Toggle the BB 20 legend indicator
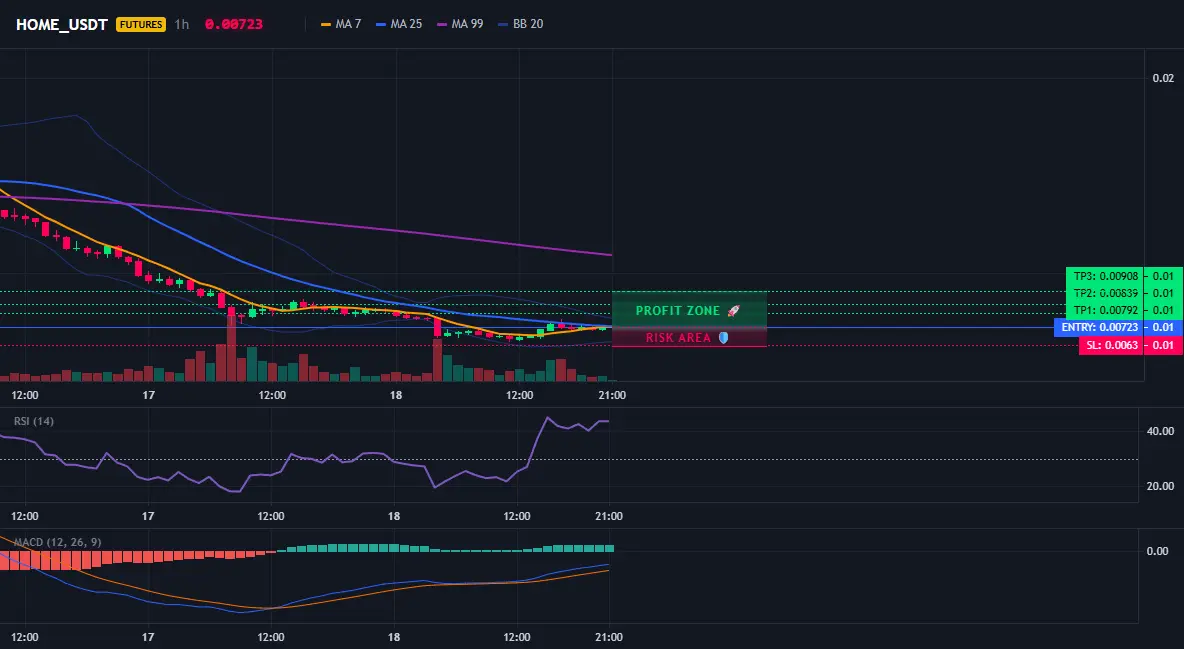This screenshot has height=649, width=1184. [521, 24]
